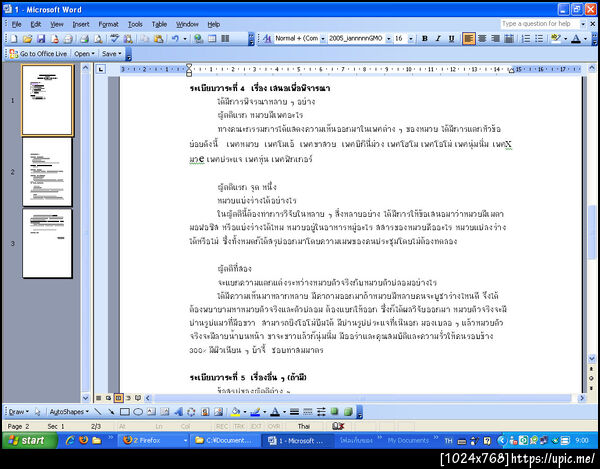Open 3-D Style options on Drawing toolbar
This screenshot has height=469, width=600.
pyautogui.click(x=348, y=412)
